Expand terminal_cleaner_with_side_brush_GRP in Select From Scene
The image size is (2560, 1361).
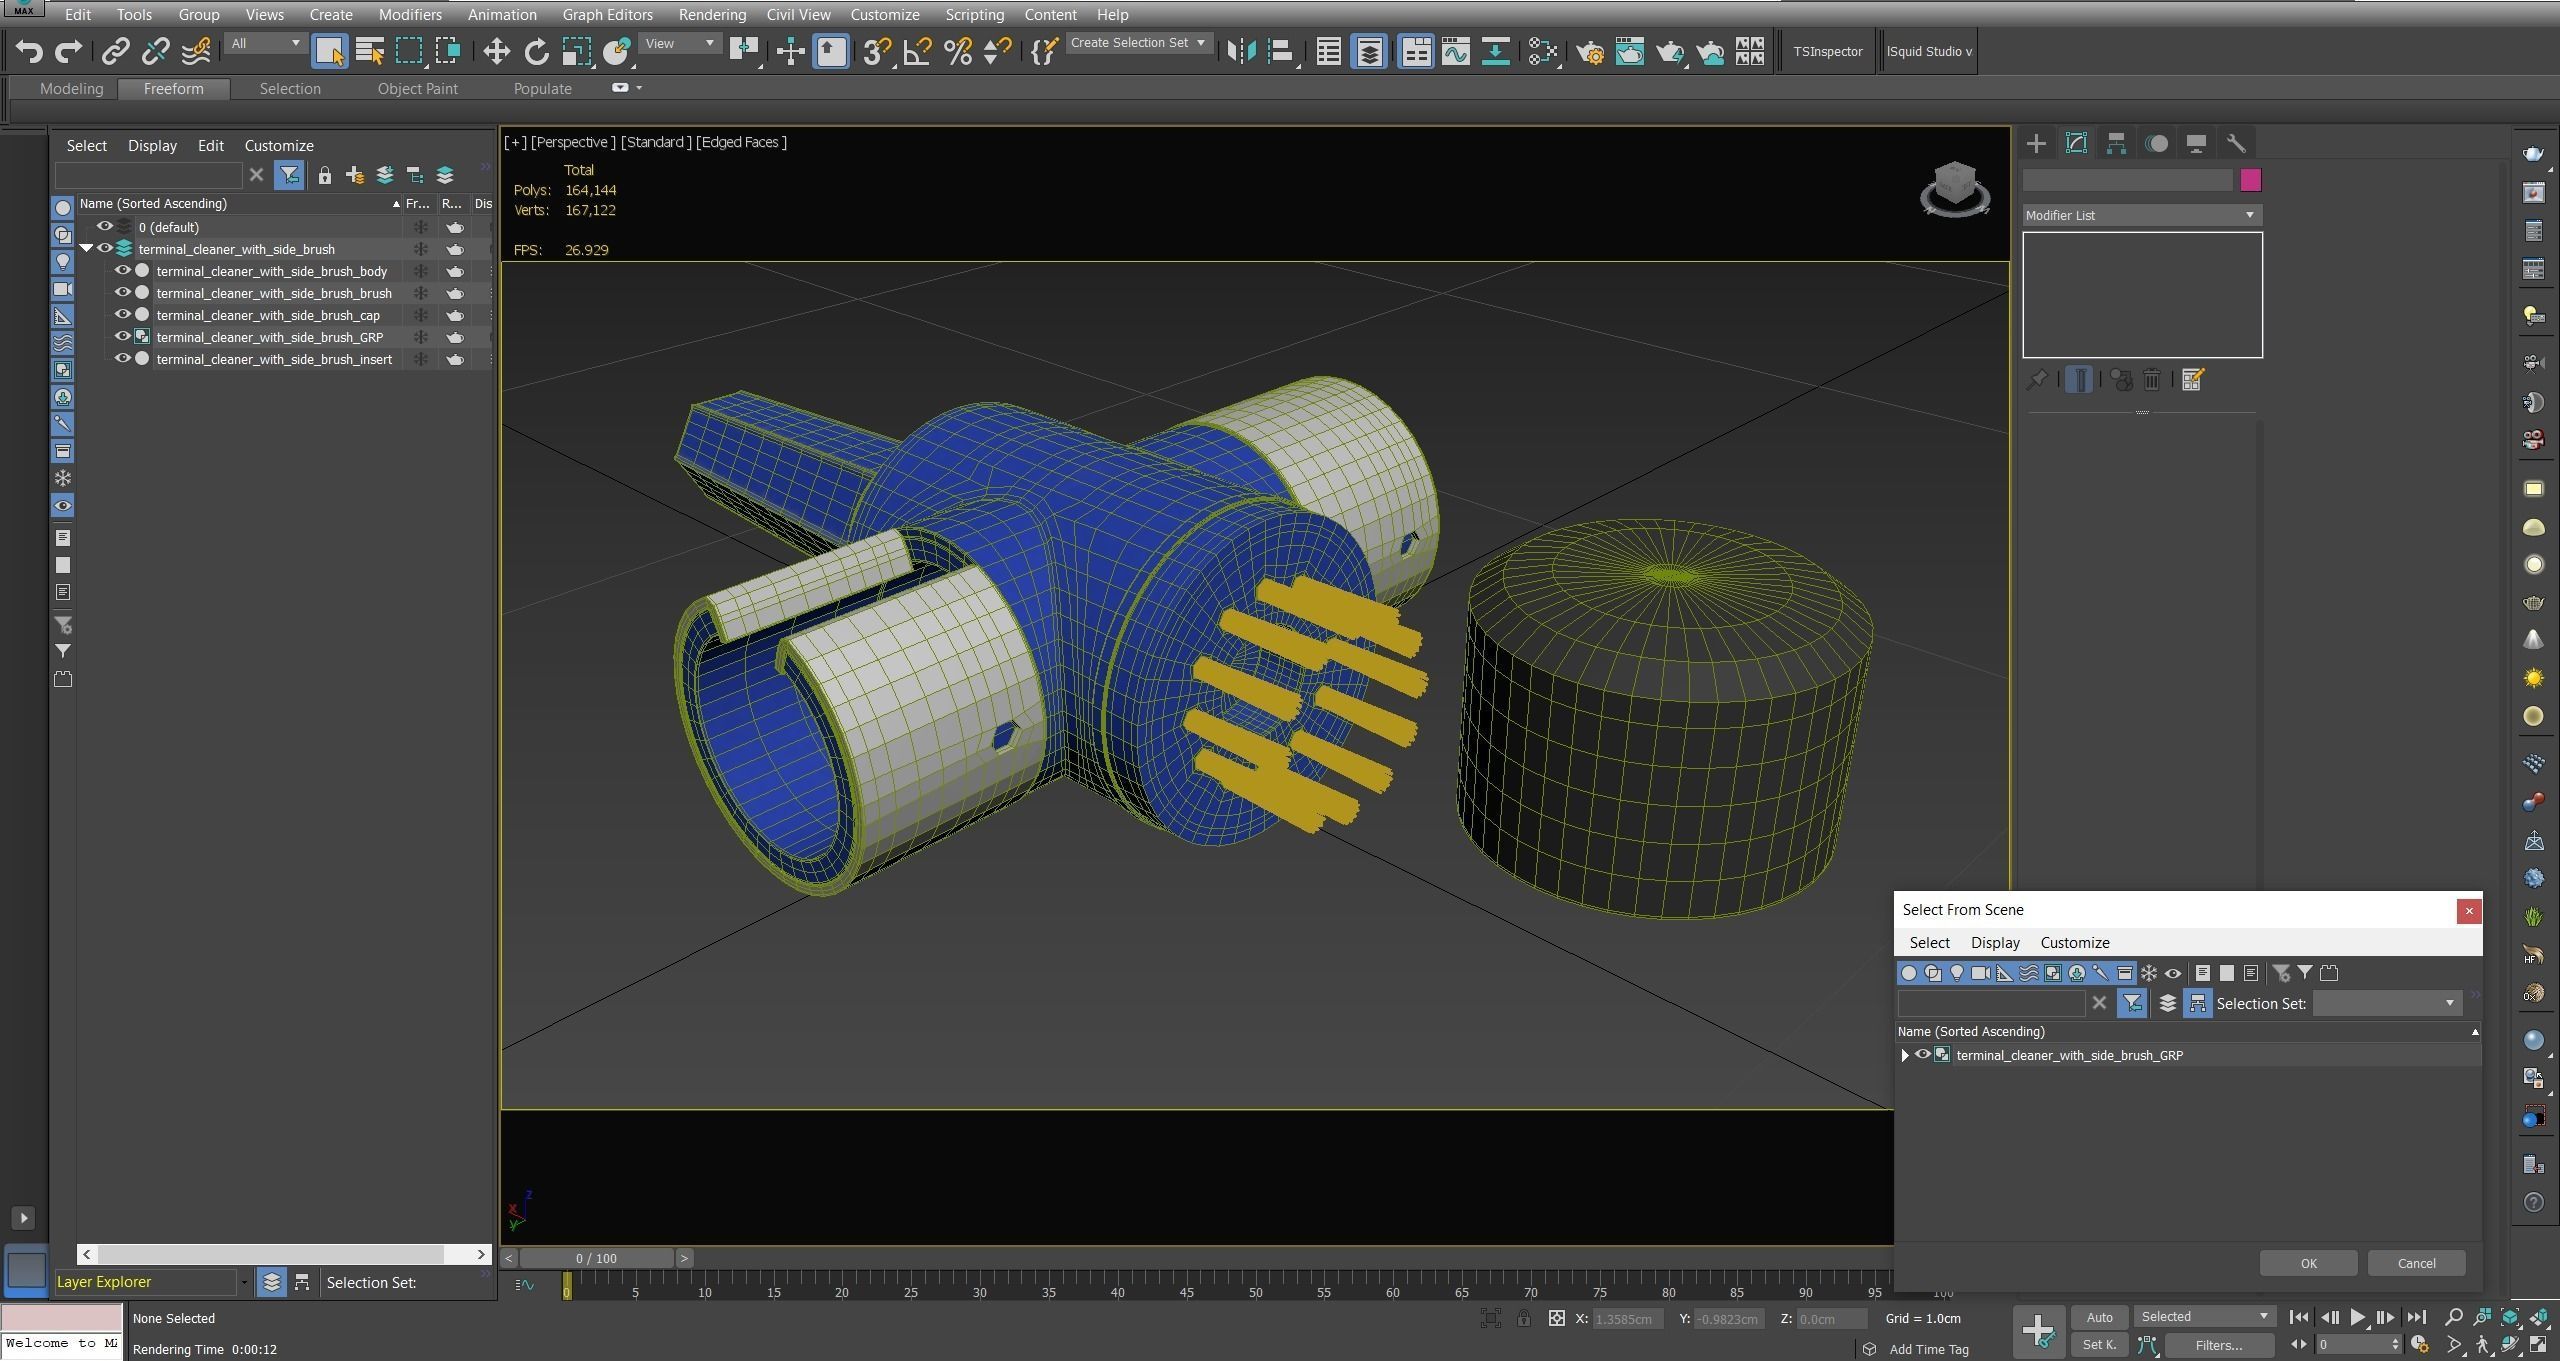[x=1905, y=1055]
